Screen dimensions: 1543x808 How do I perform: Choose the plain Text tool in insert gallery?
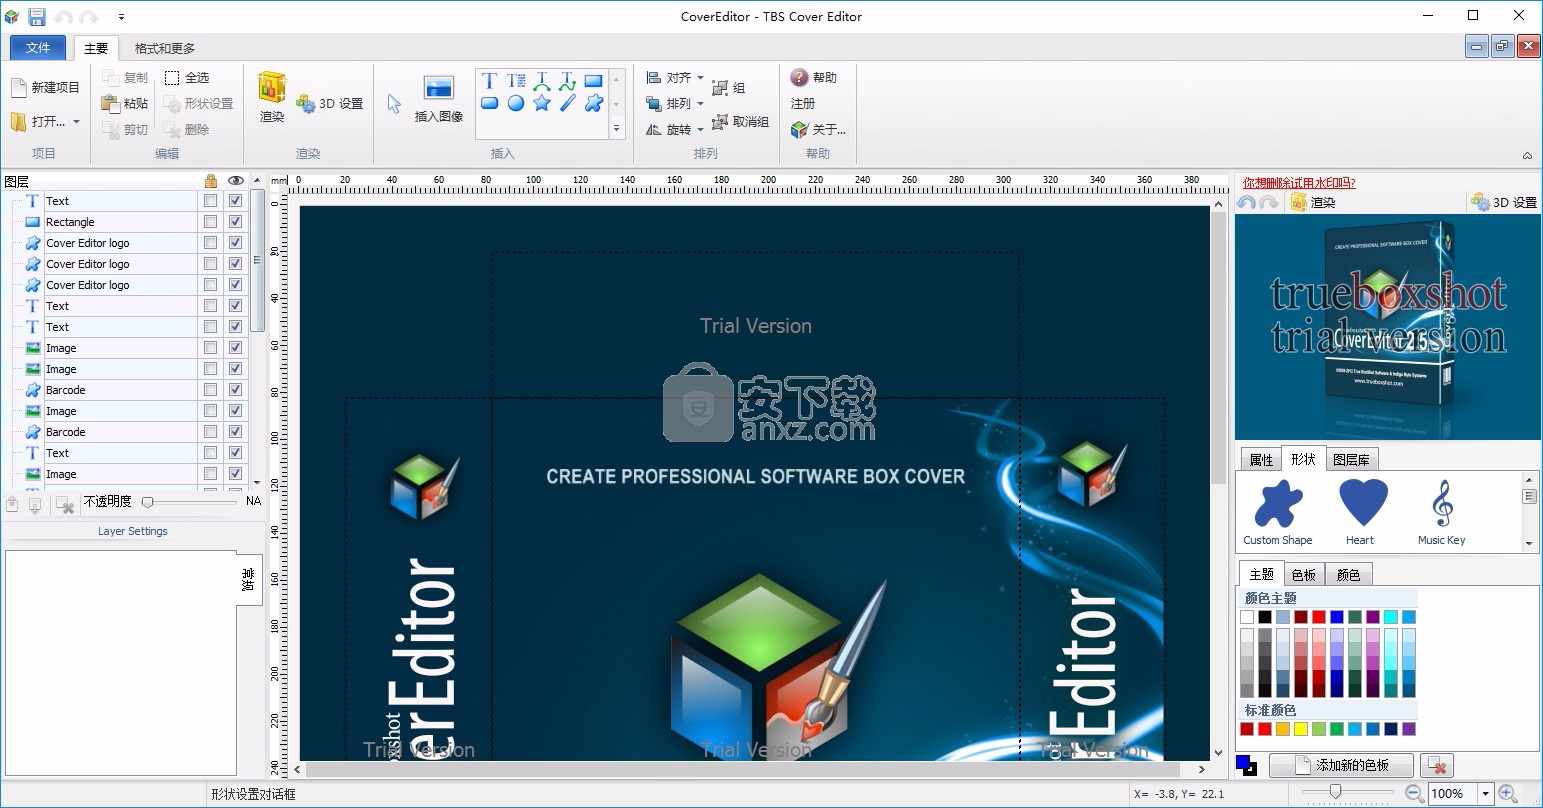[x=489, y=81]
